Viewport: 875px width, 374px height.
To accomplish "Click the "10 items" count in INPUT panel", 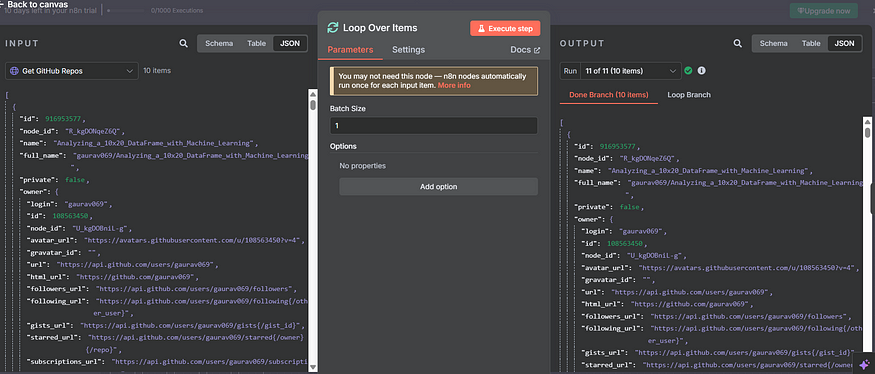I will tap(157, 71).
